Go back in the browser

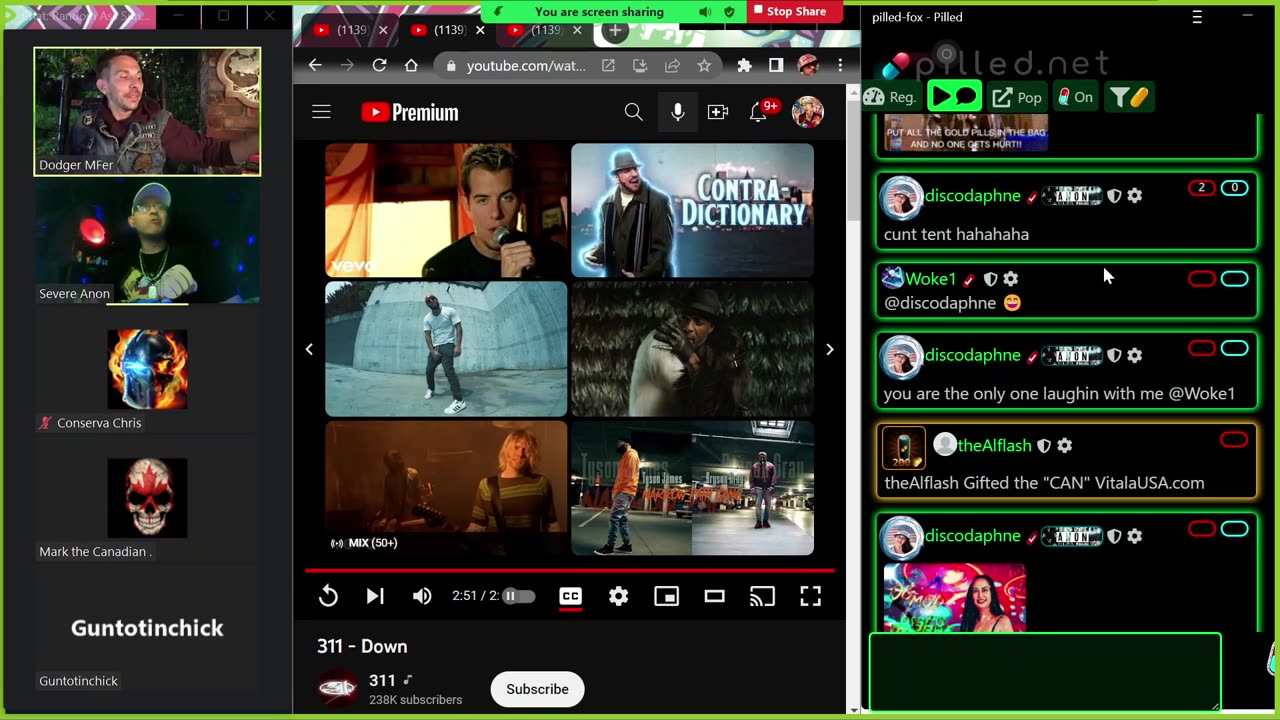pyautogui.click(x=315, y=65)
